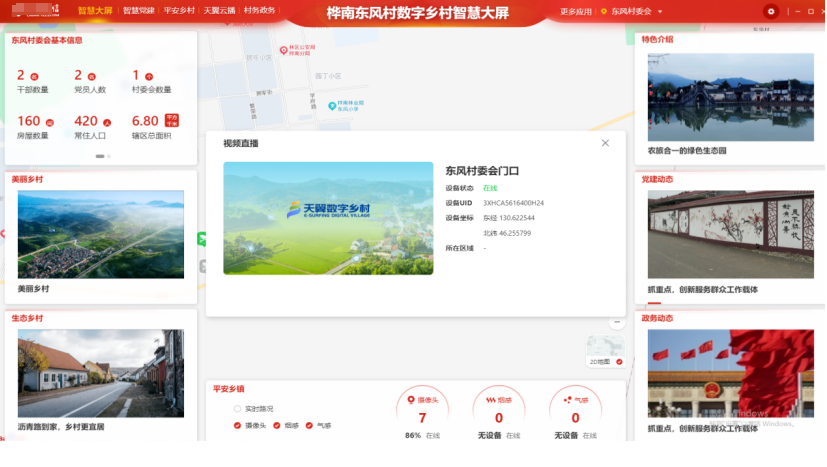Toggle the 2D地图 map mode check
The width and height of the screenshot is (827, 467).
[x=619, y=361]
